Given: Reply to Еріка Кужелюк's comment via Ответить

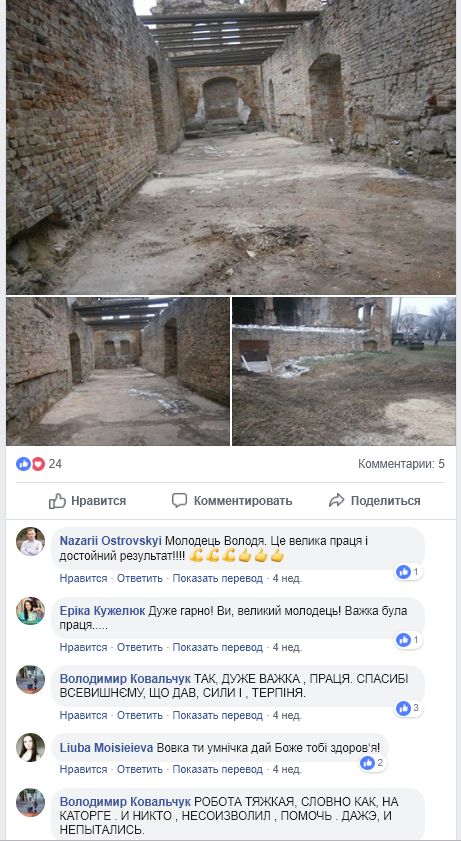Looking at the screenshot, I should 140,647.
